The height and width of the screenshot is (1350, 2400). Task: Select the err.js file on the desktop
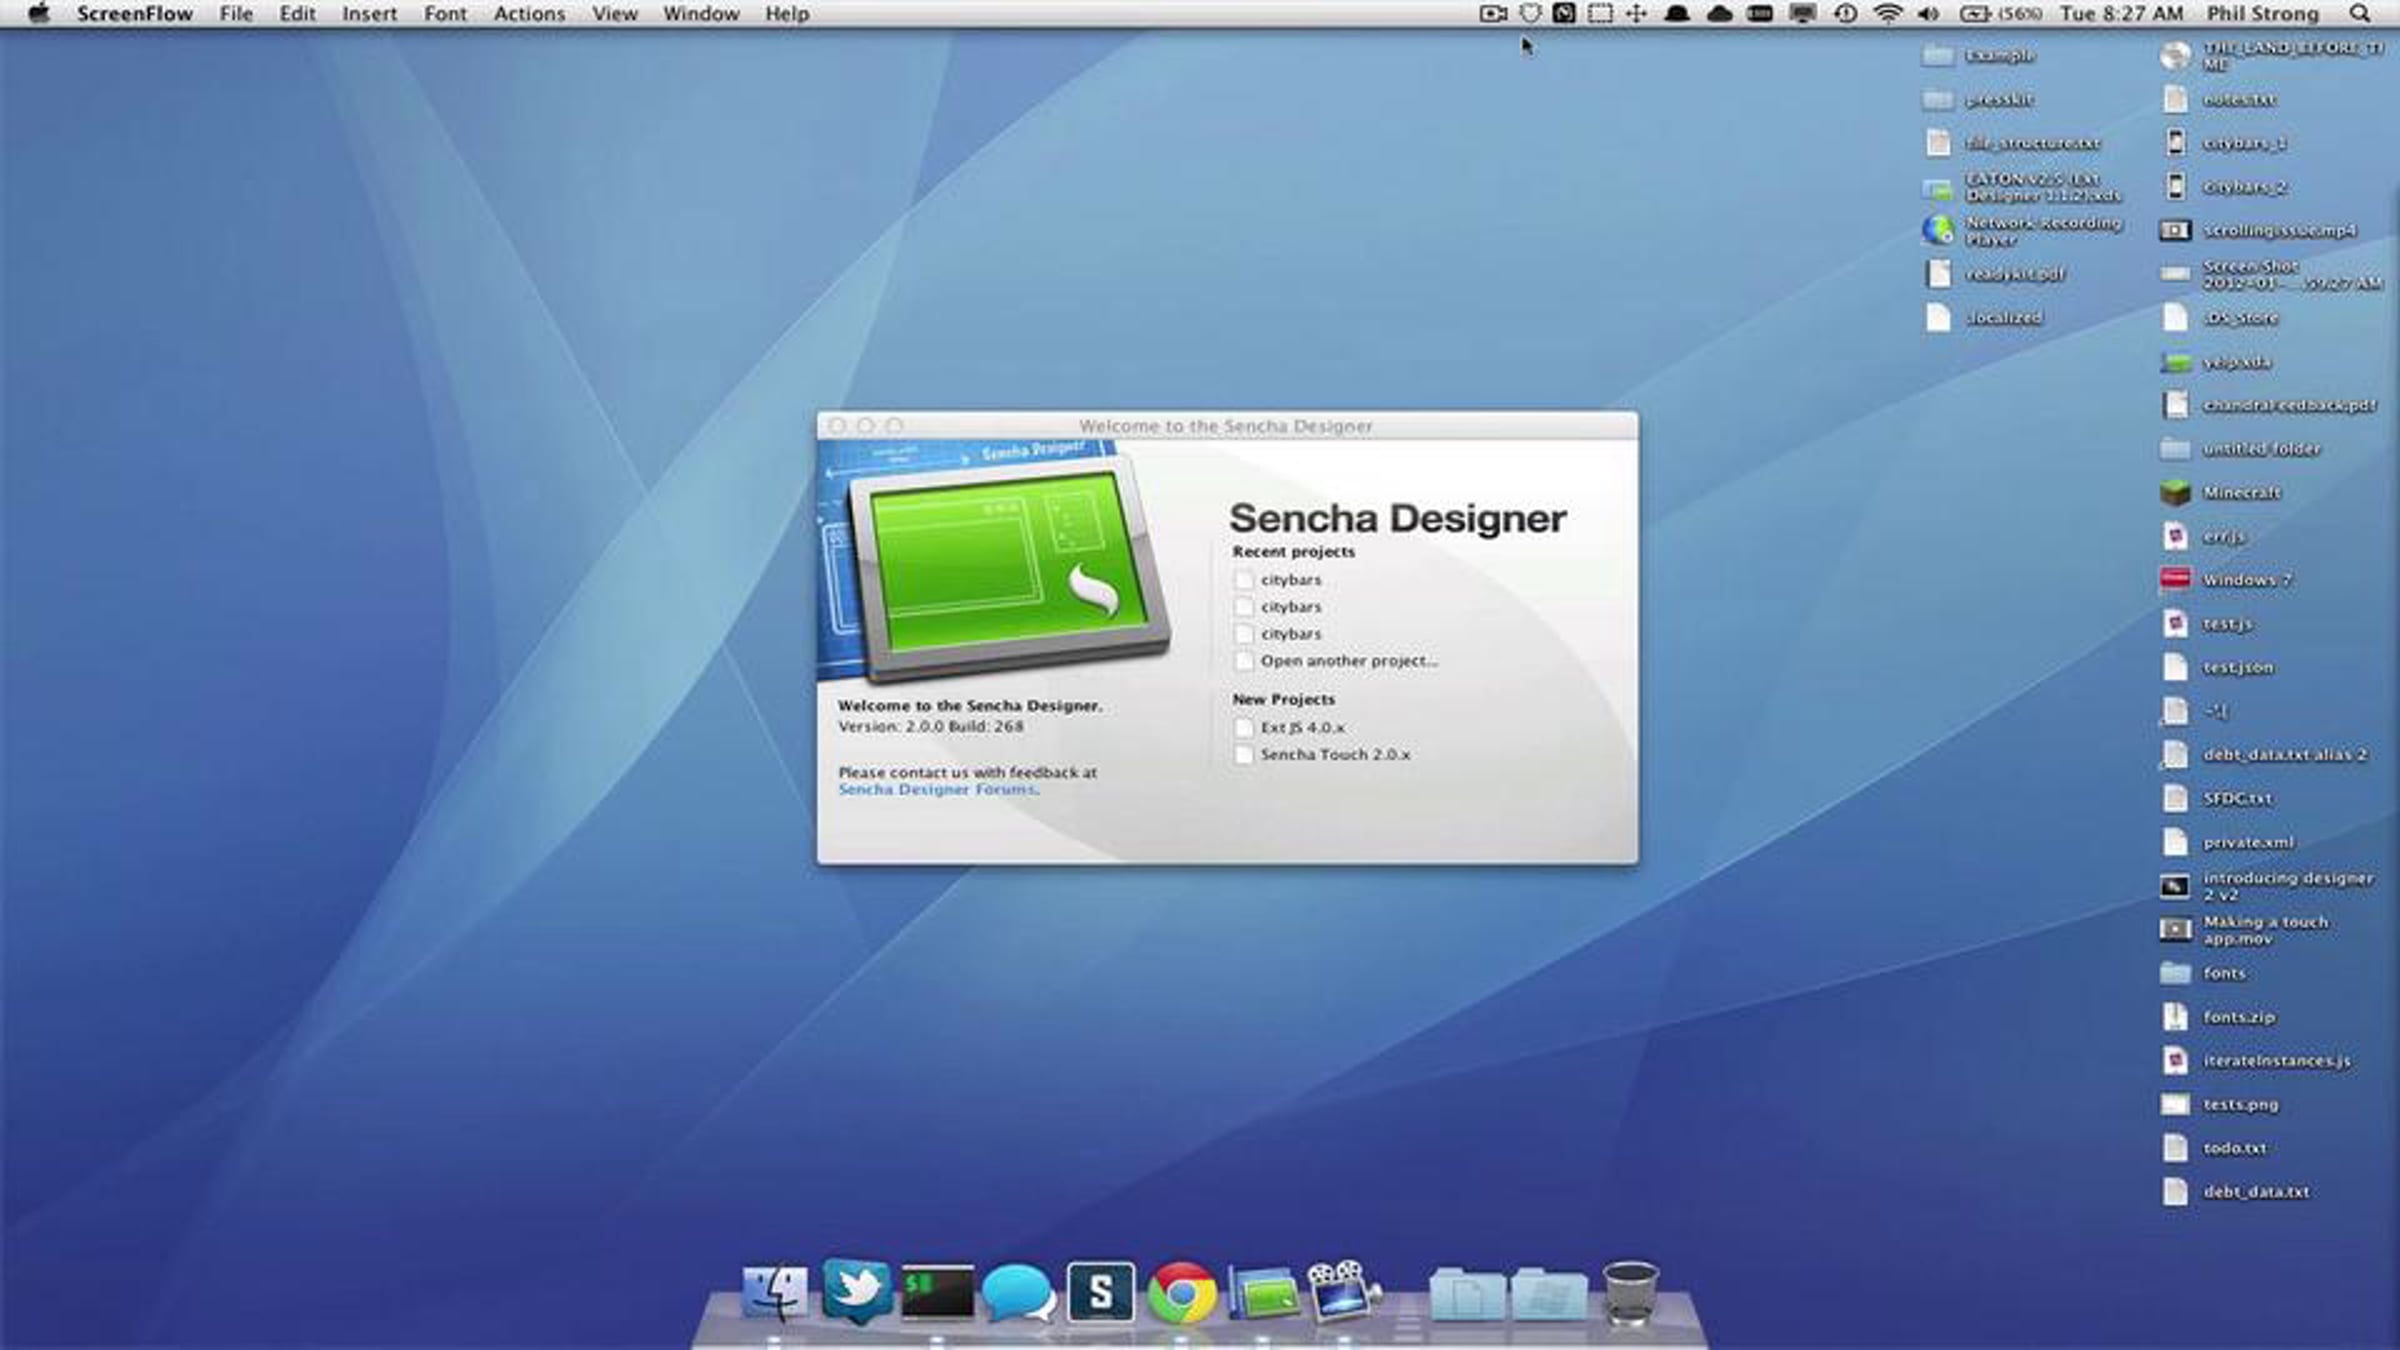pos(2175,536)
